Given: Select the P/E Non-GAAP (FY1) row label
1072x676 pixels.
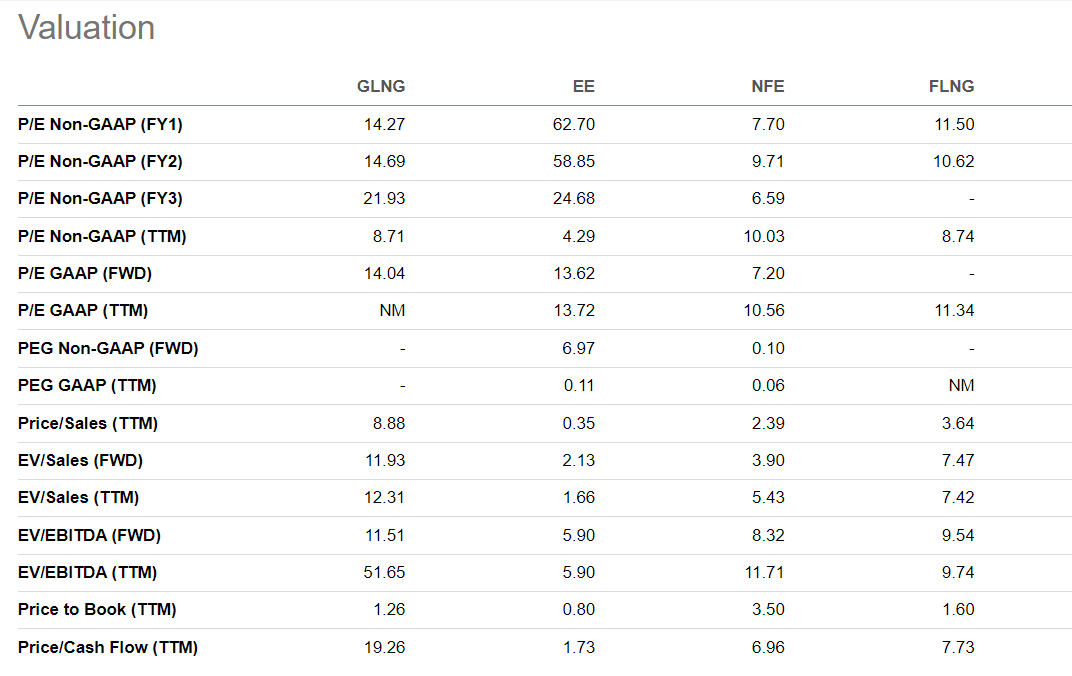Looking at the screenshot, I should point(100,124).
